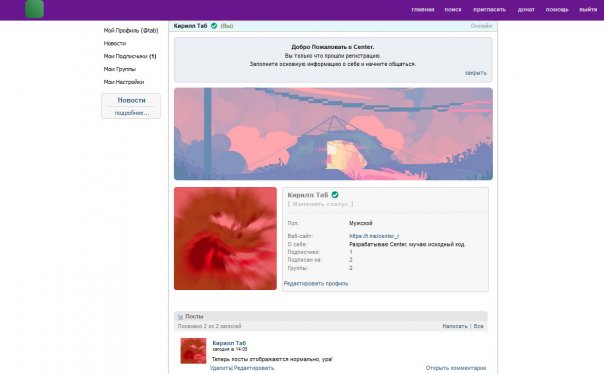Open Новости in the sidebar menu

115,44
